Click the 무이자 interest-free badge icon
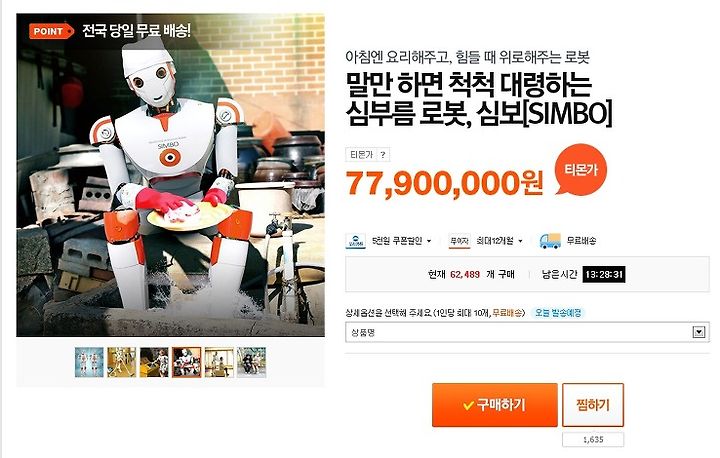 (459, 241)
